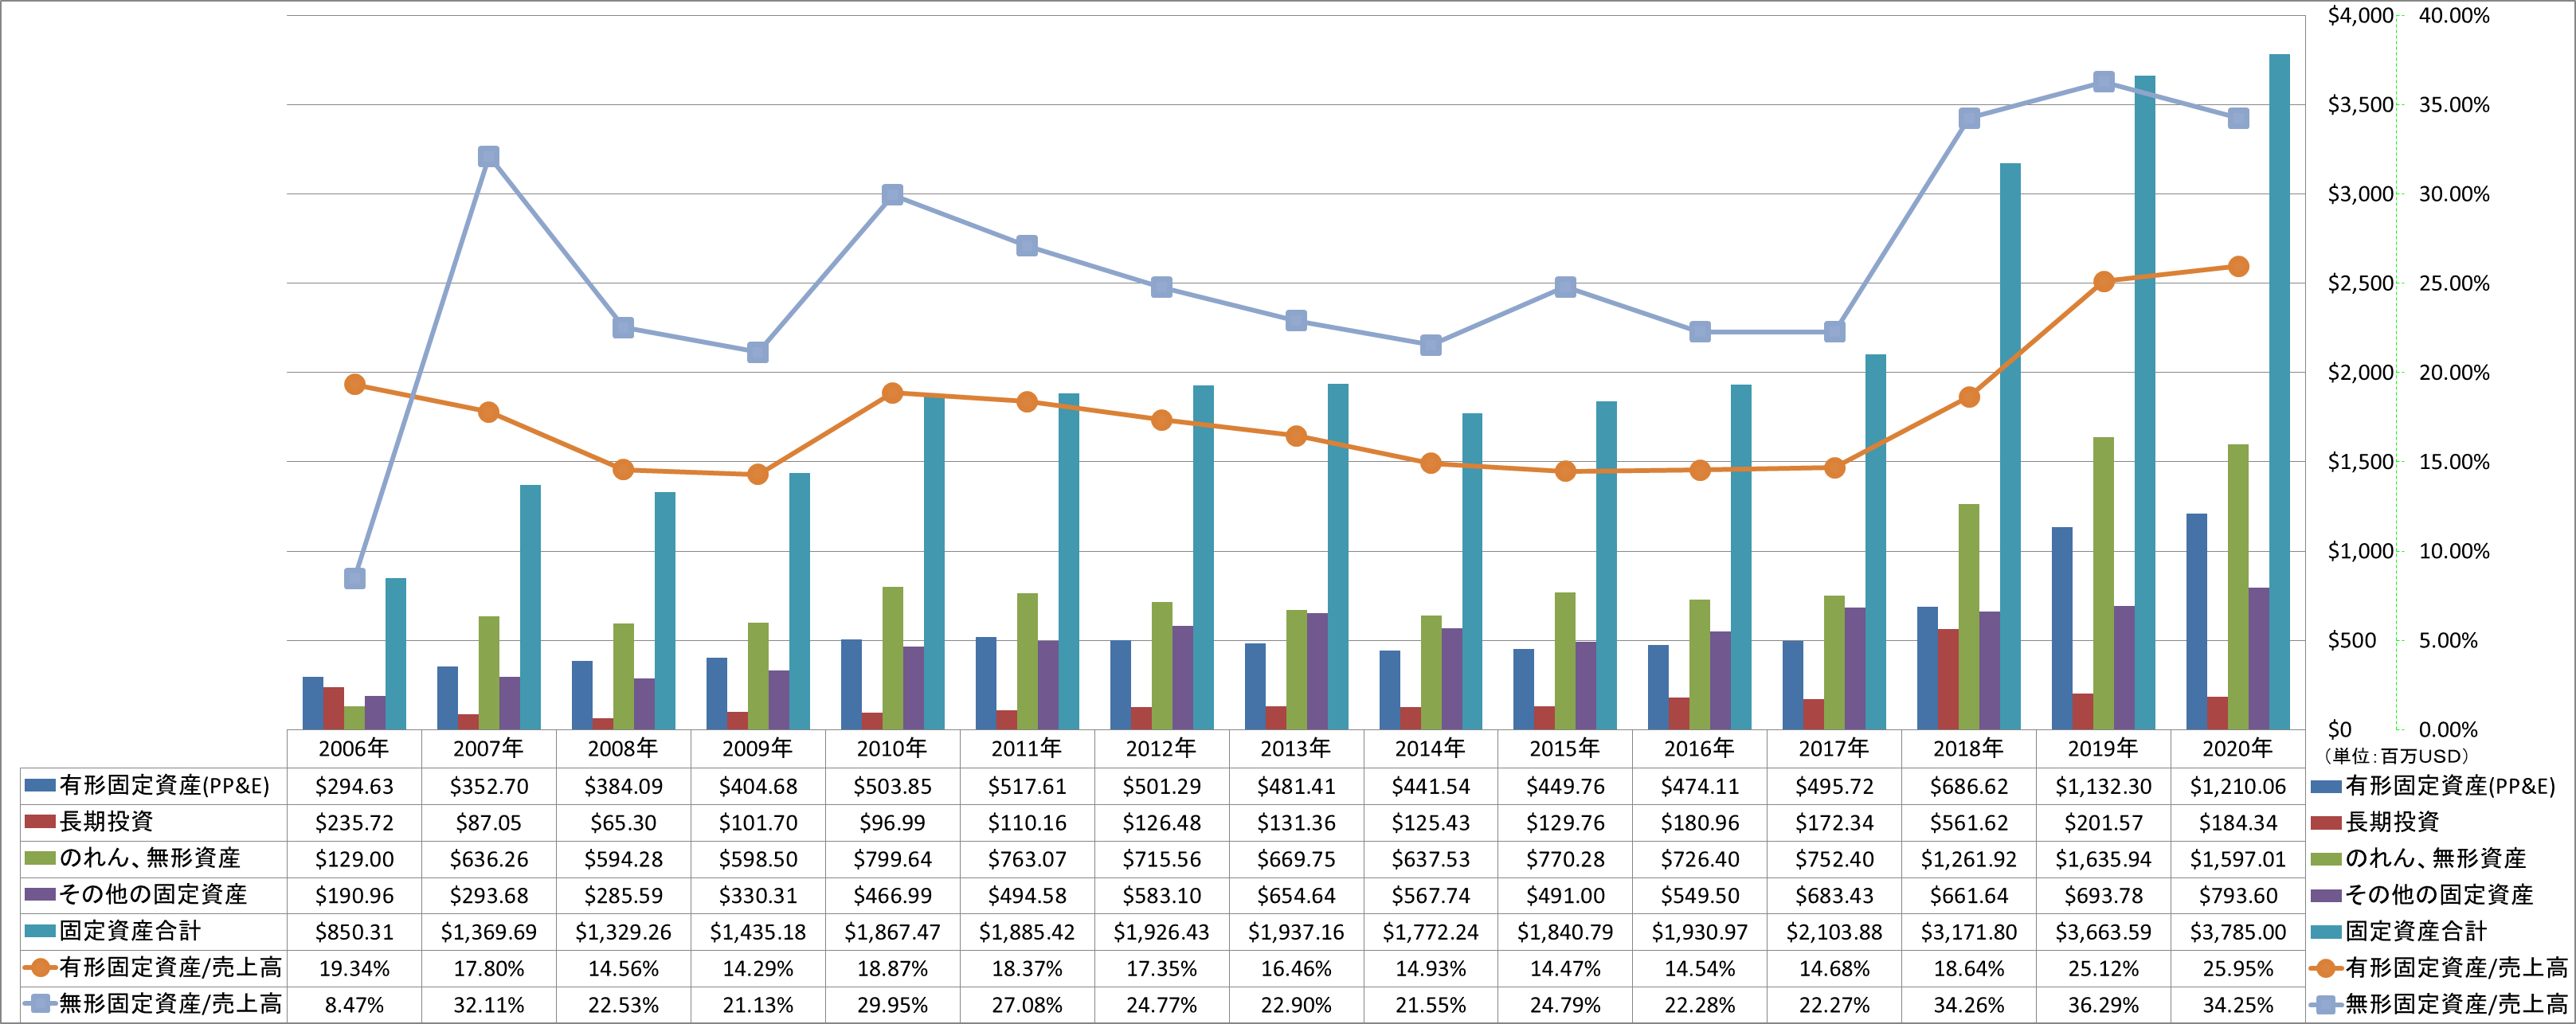
Task: Click the right legend label 長期投資
Action: pos(2392,822)
